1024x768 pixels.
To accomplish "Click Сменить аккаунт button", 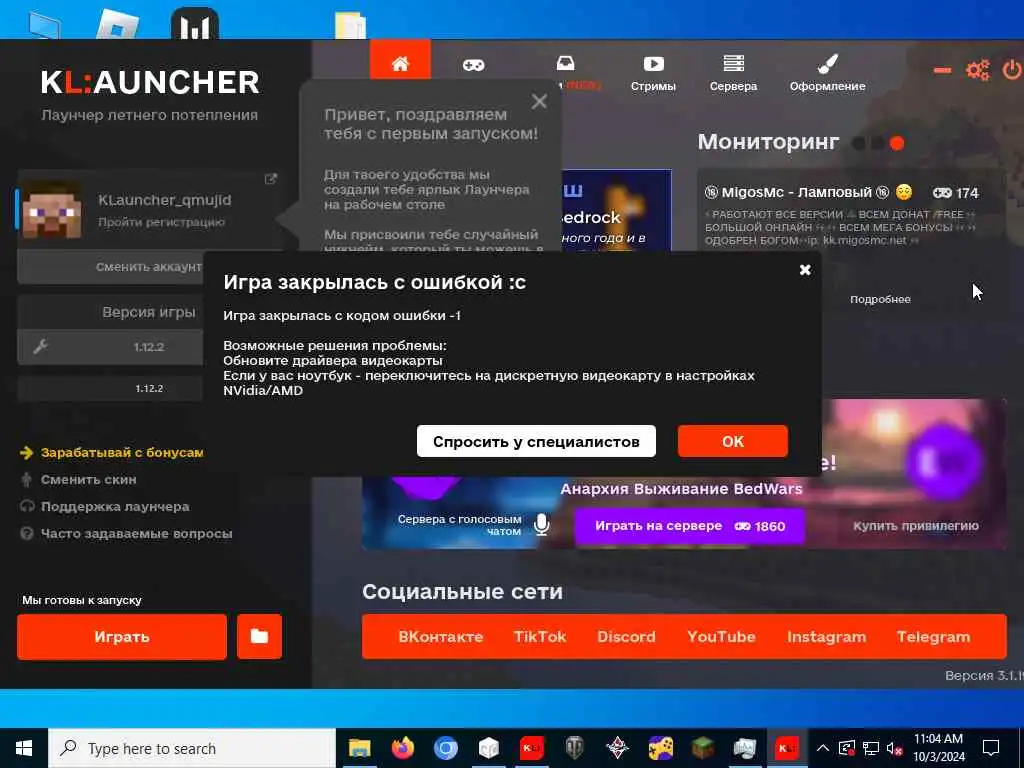I will 148,266.
